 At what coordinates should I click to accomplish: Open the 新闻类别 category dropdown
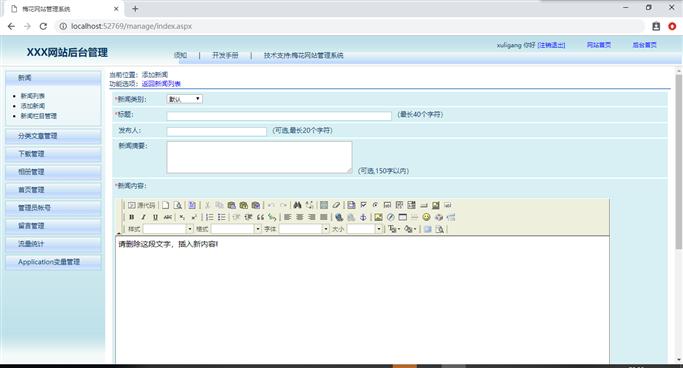184,99
